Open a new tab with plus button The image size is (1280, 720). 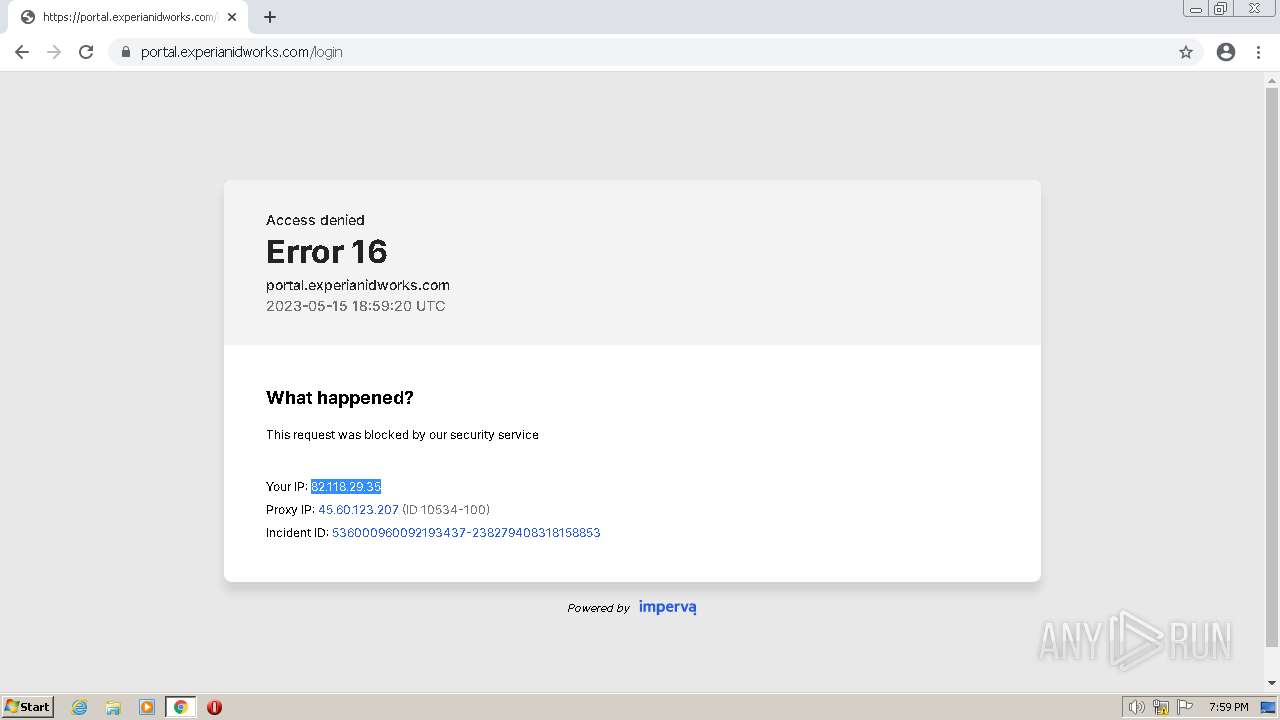point(270,17)
